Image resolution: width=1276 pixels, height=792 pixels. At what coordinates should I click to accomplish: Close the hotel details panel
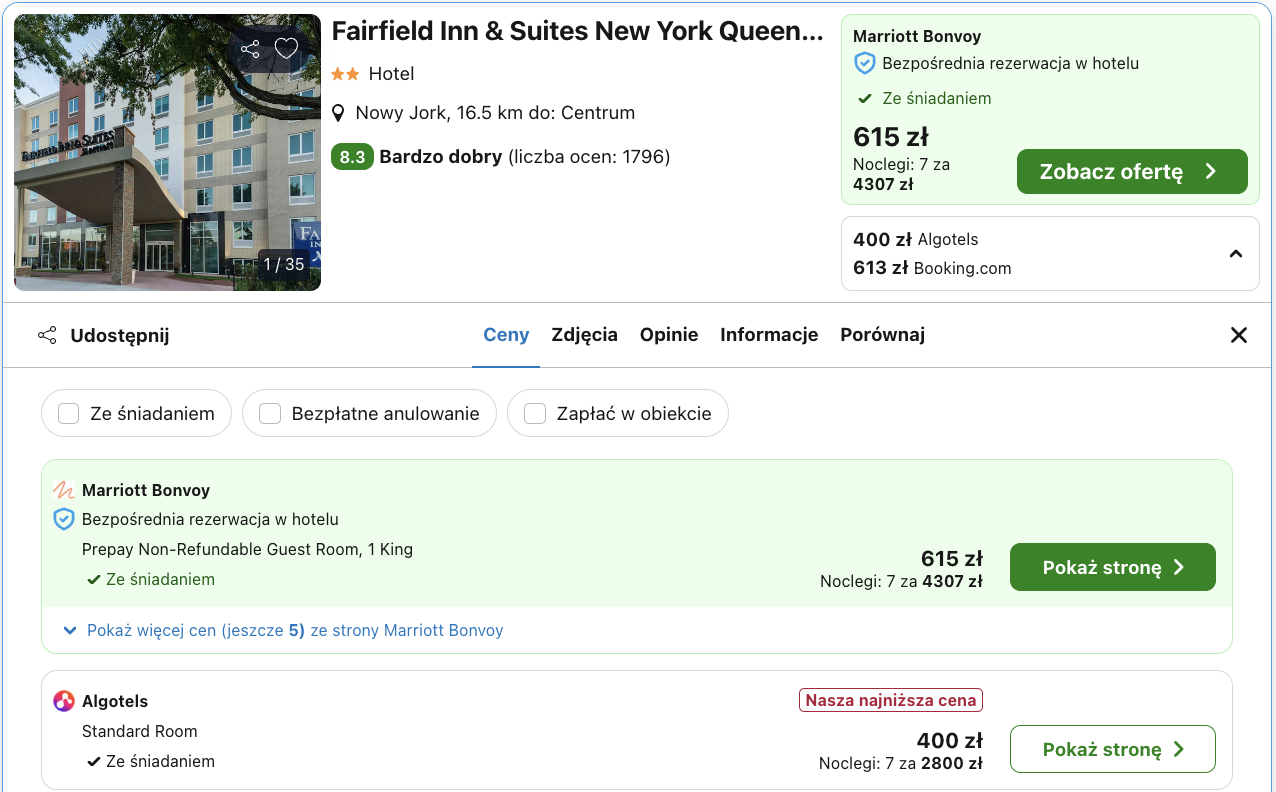1239,336
